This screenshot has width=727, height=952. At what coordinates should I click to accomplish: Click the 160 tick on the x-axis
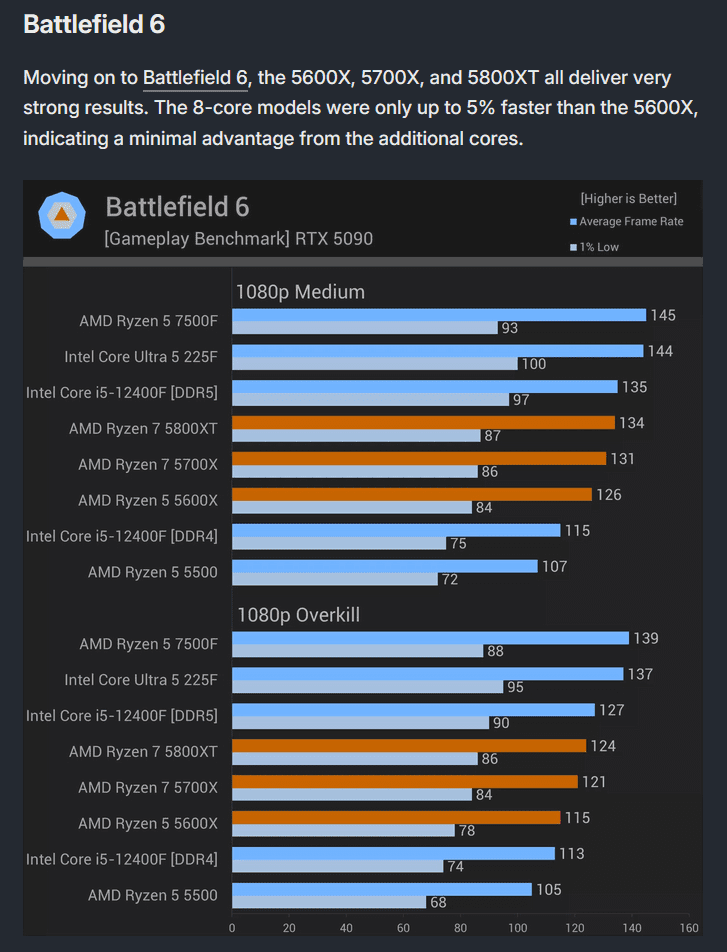pos(689,928)
